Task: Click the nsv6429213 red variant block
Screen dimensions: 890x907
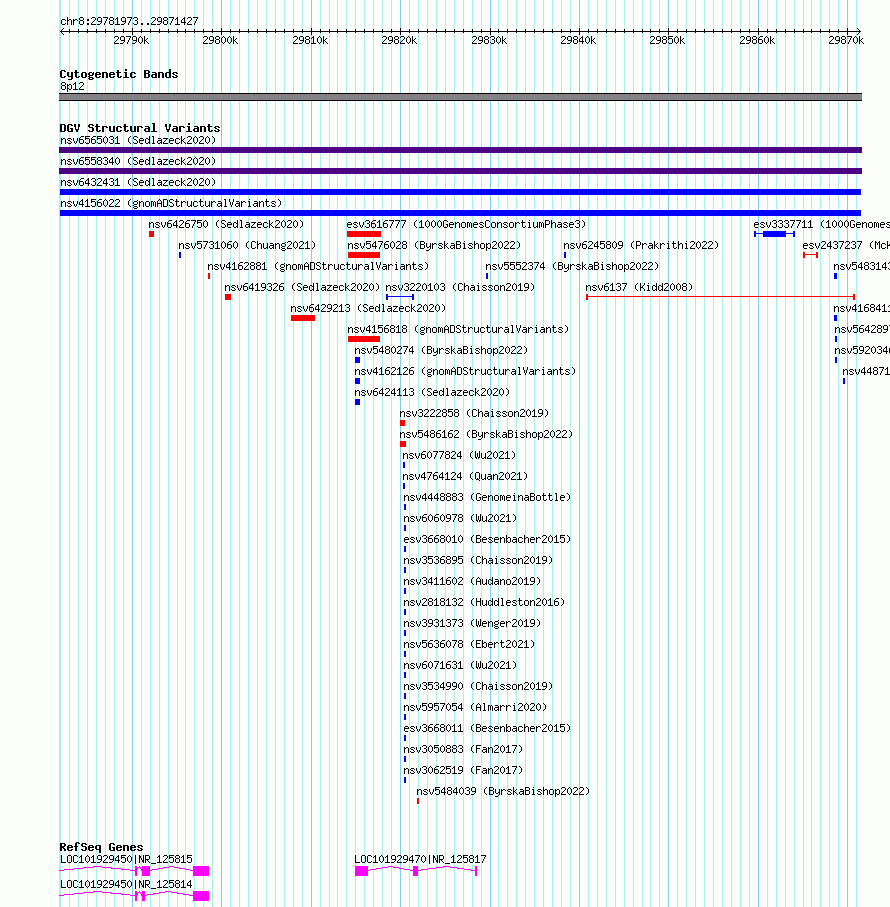Action: point(303,318)
